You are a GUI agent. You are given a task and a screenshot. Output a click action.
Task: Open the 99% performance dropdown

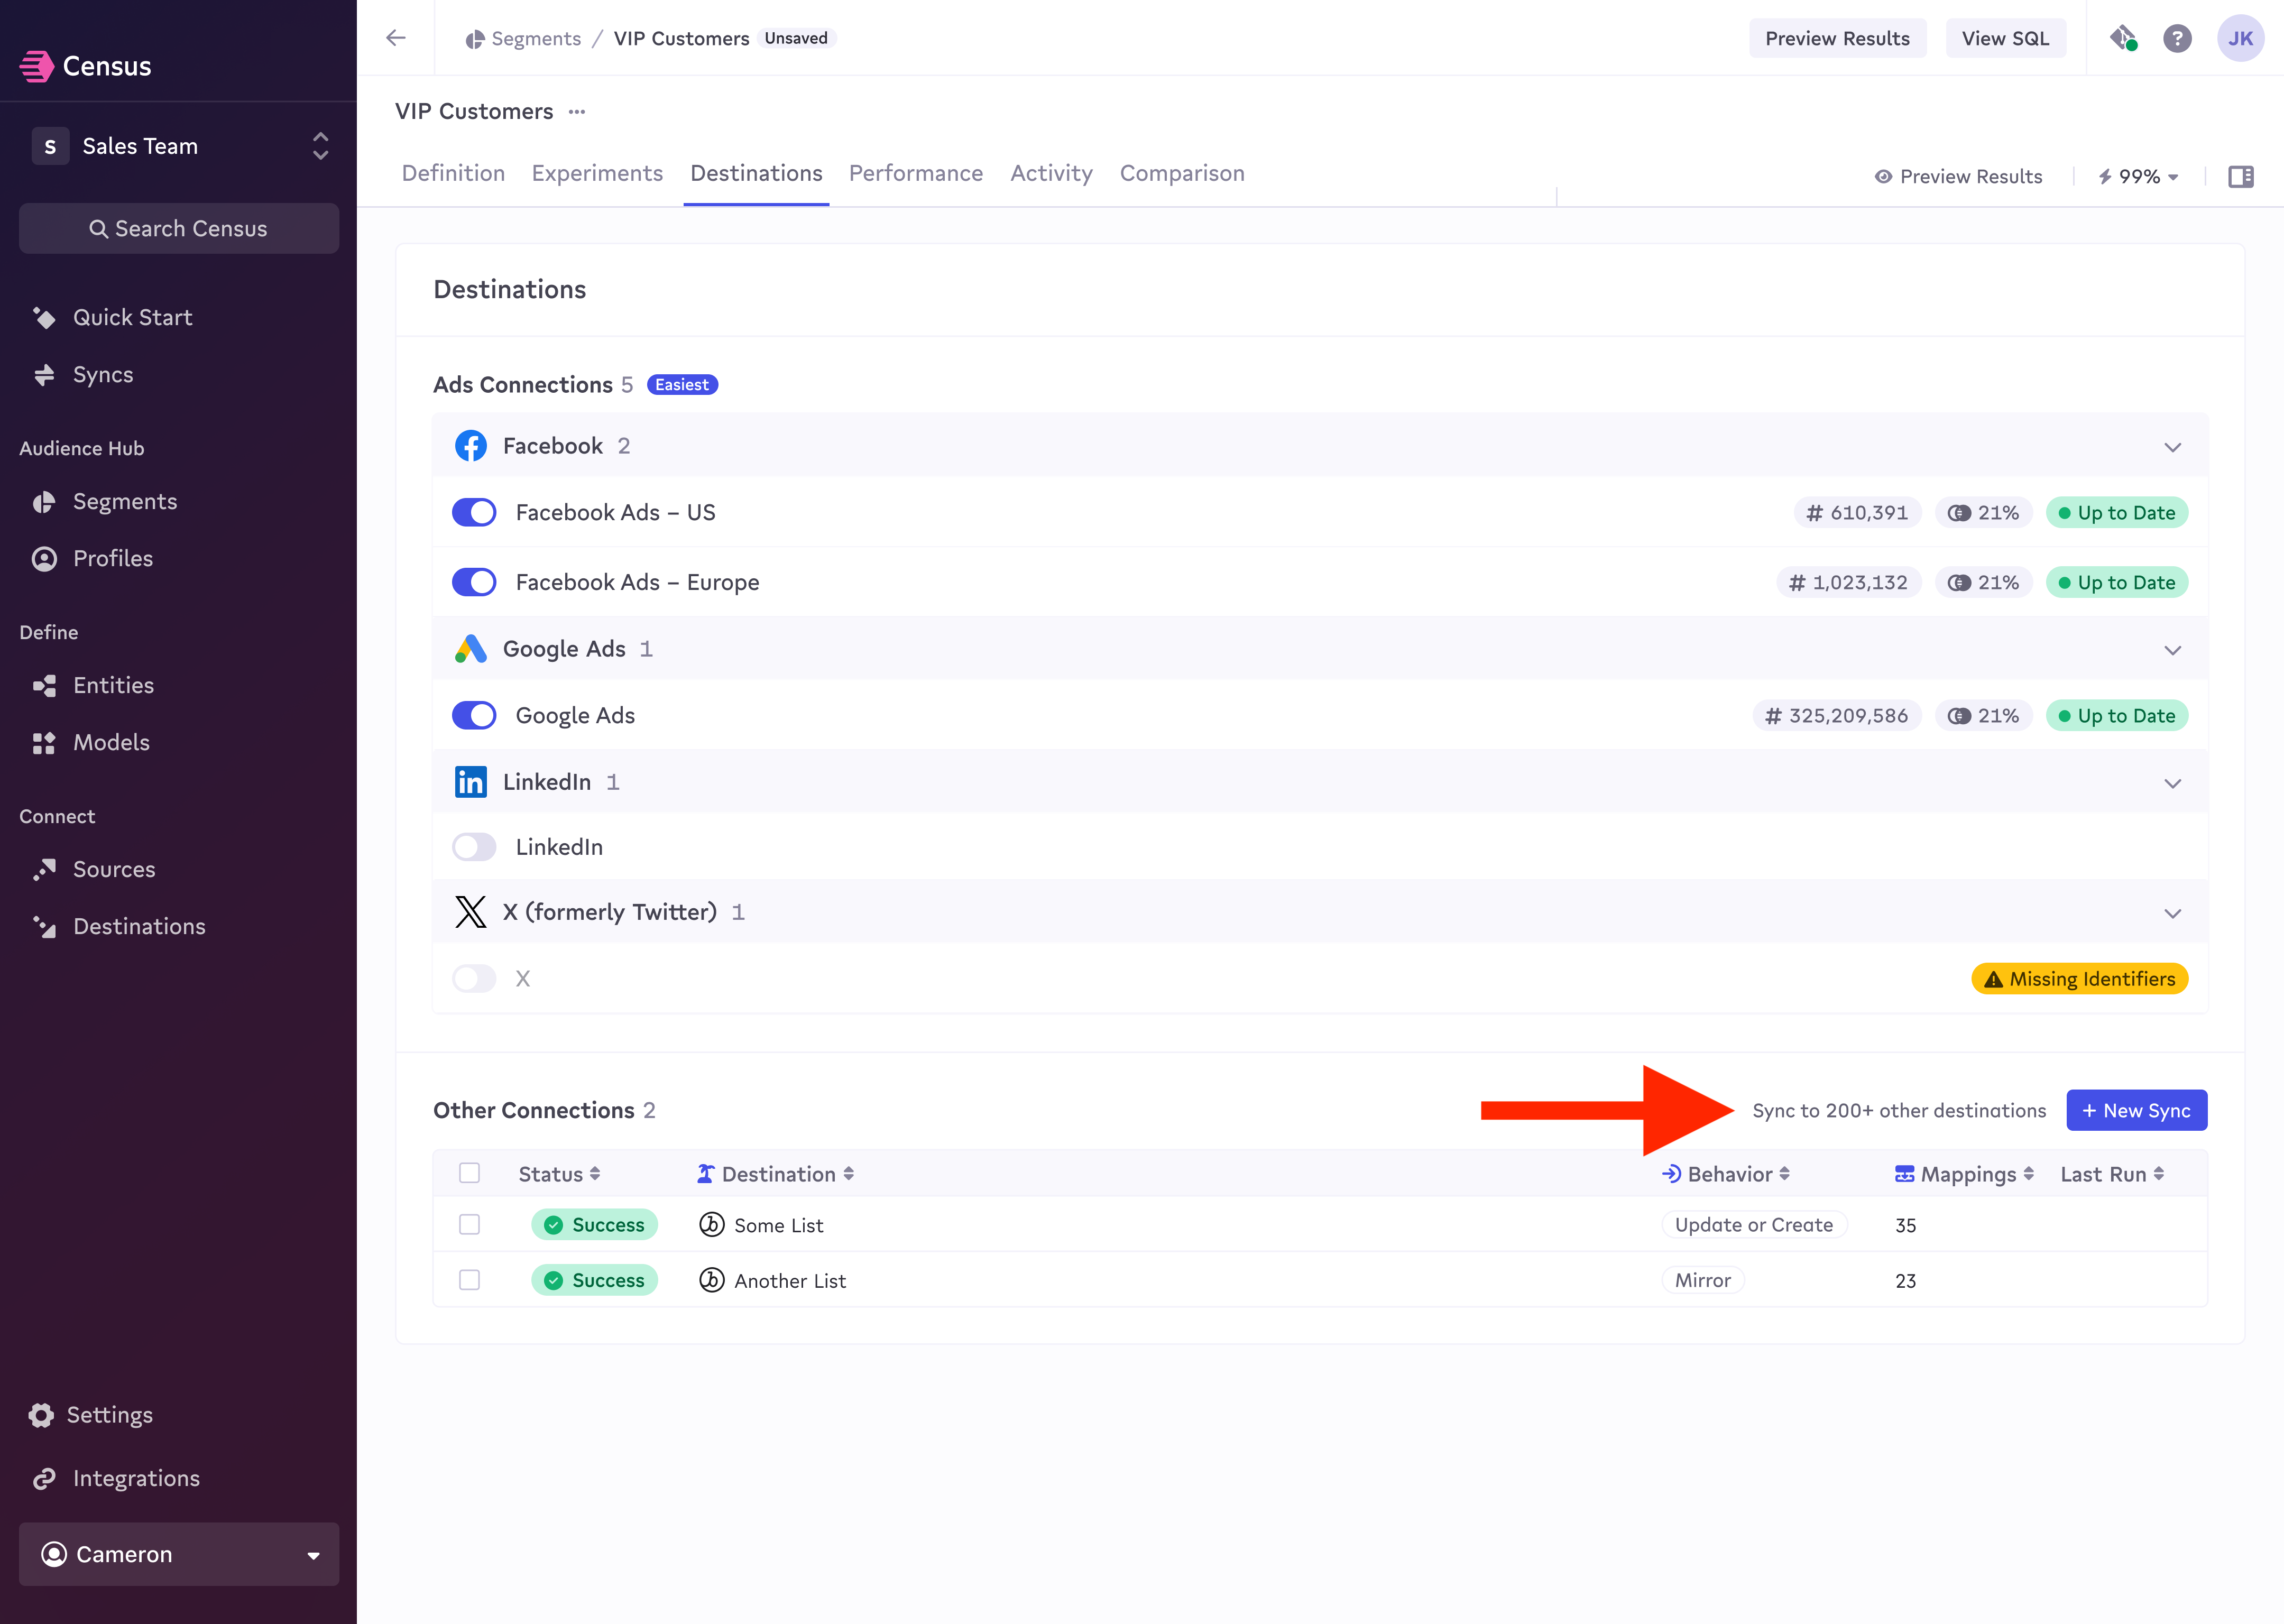tap(2139, 177)
